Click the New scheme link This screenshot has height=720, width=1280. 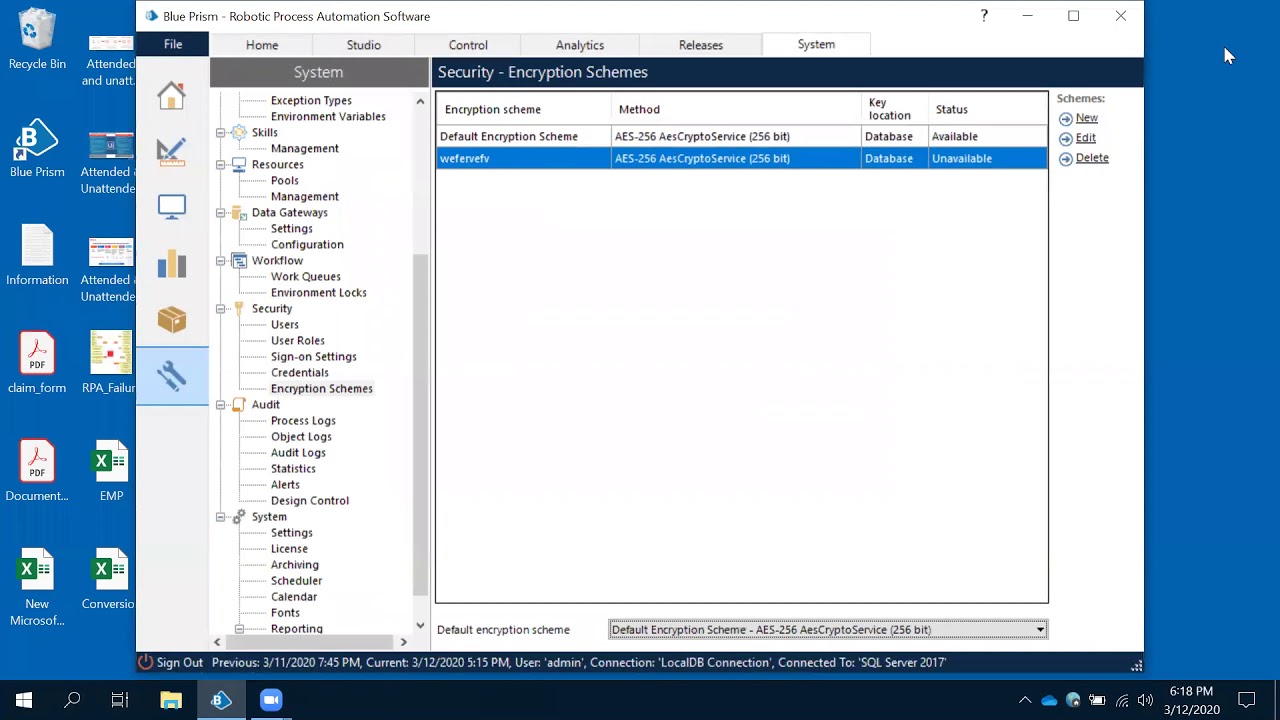[x=1086, y=118]
